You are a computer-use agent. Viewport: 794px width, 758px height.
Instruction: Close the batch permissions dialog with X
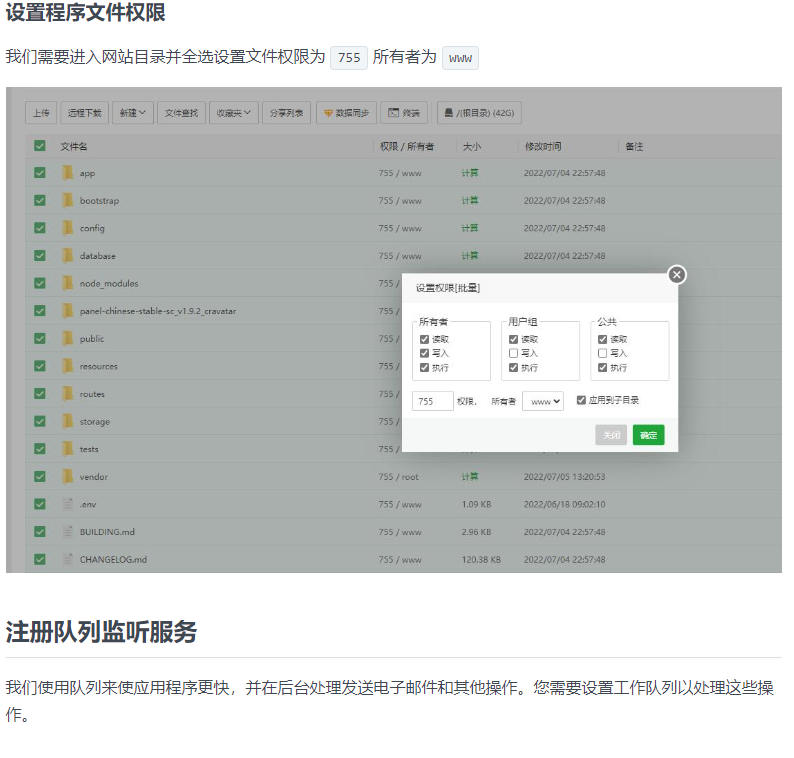click(677, 275)
